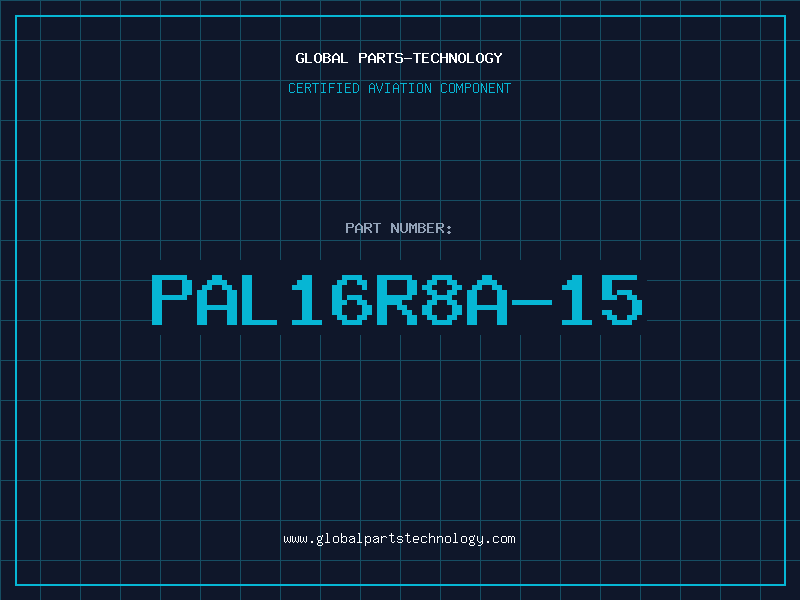The width and height of the screenshot is (800, 600).
Task: Click the www prefix of the website address
Action: coord(295,539)
